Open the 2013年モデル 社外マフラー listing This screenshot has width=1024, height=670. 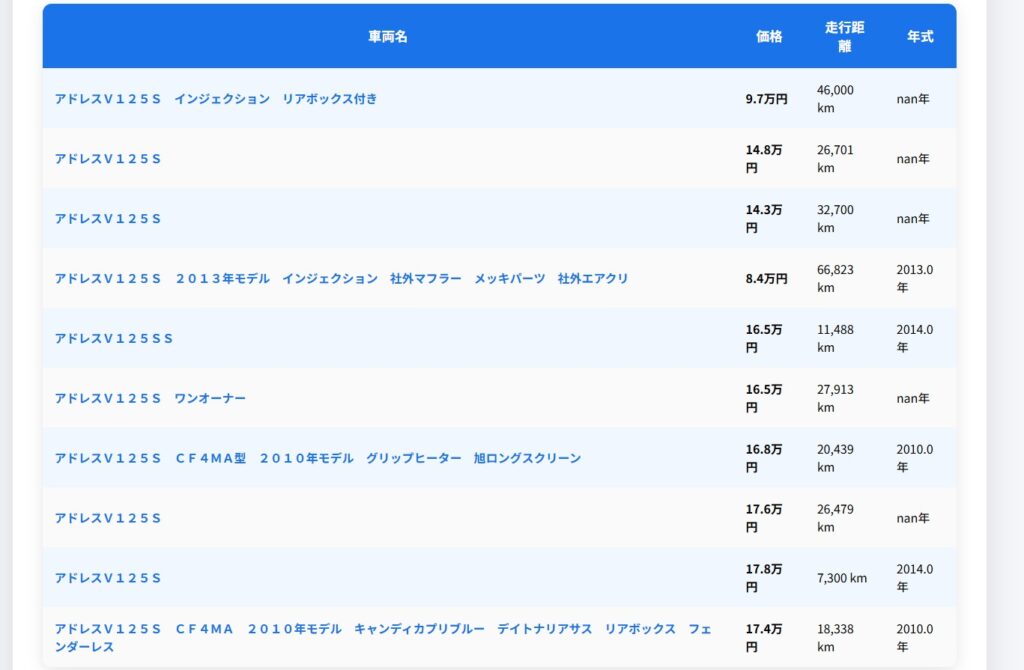(341, 278)
